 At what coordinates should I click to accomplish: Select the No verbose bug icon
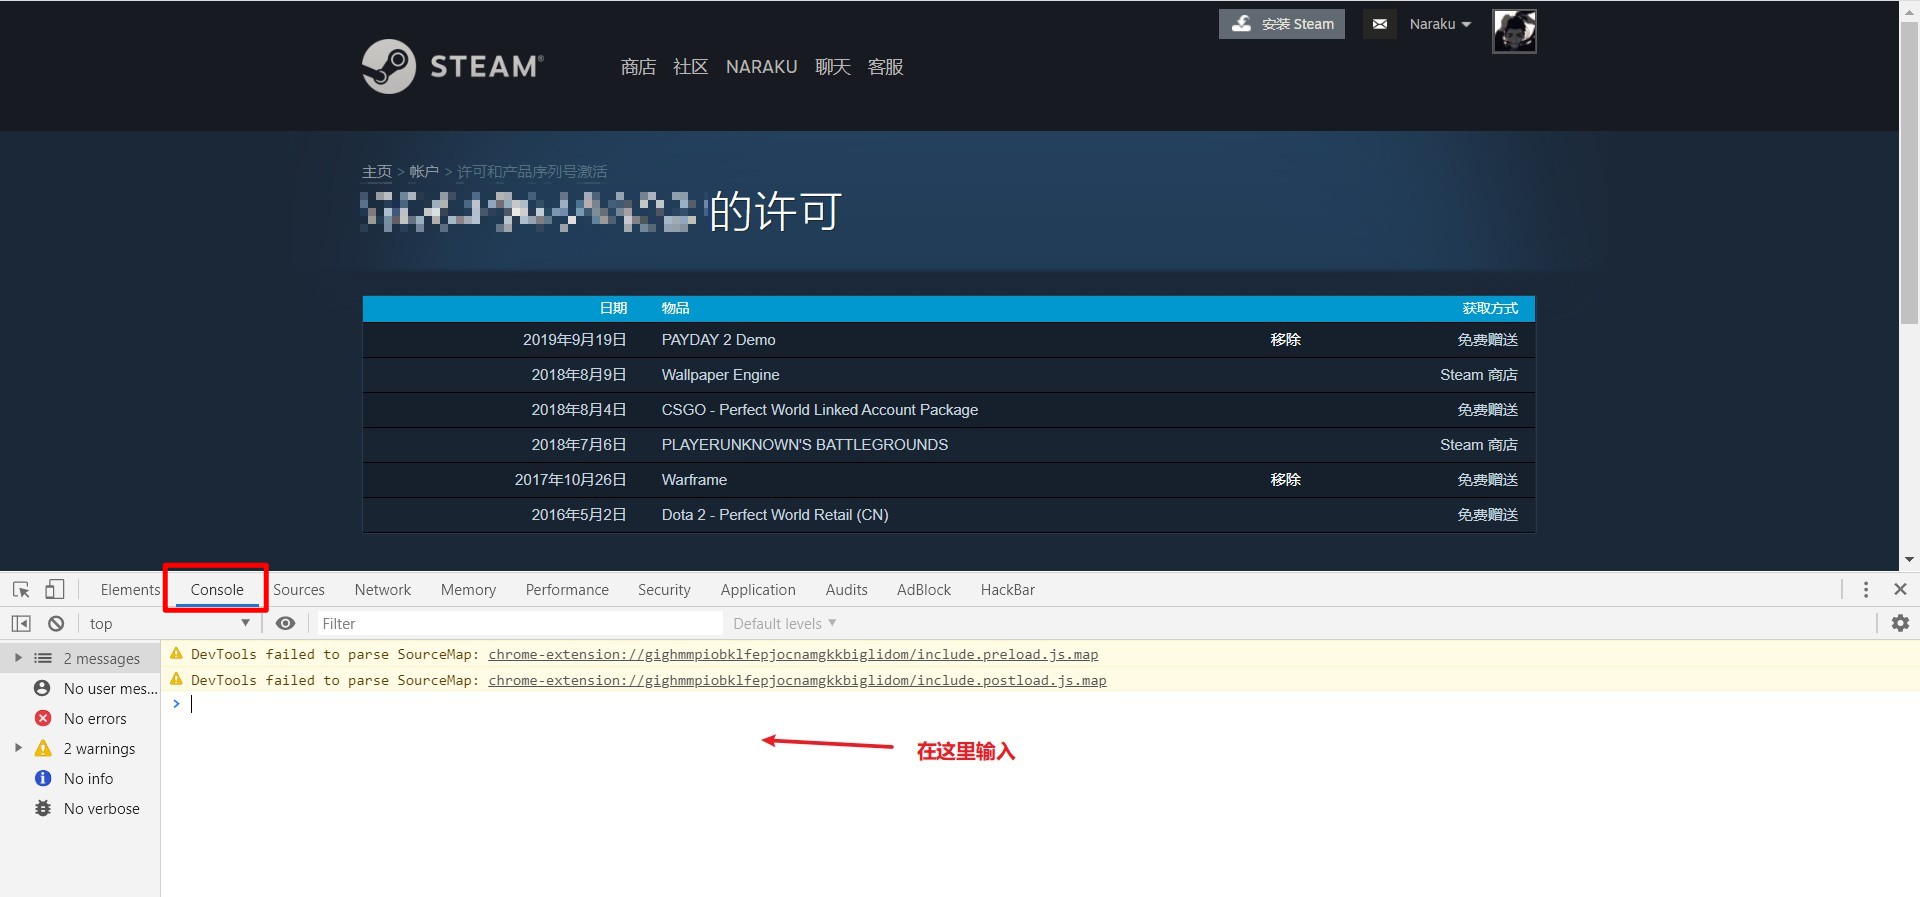coord(43,808)
